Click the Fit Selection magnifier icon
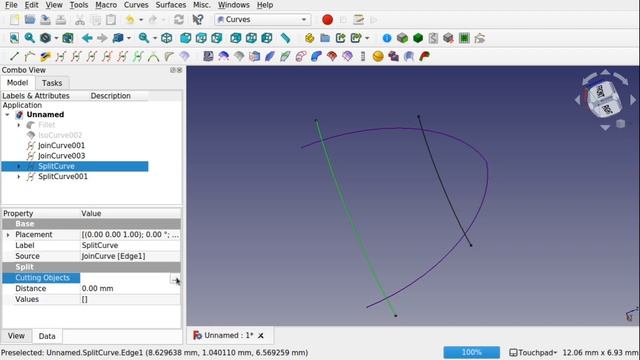The image size is (640, 360). 29,38
